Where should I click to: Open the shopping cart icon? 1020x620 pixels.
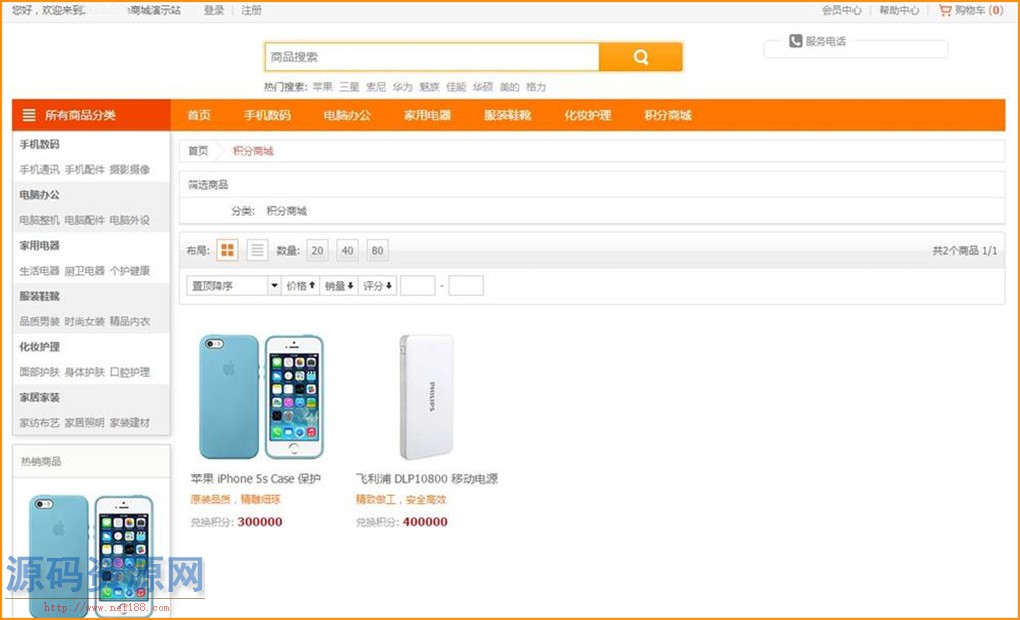(945, 10)
